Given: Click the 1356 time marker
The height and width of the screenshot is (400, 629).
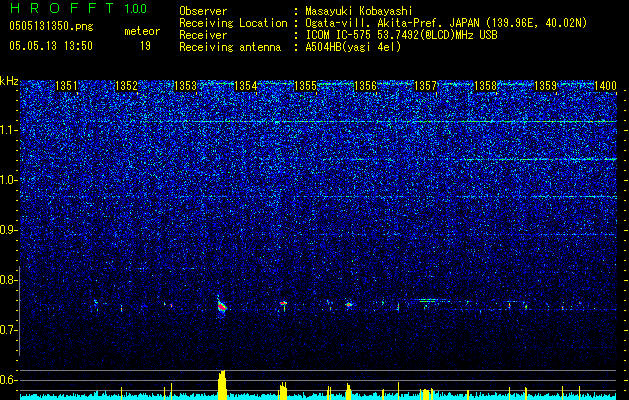Looking at the screenshot, I should [x=365, y=86].
